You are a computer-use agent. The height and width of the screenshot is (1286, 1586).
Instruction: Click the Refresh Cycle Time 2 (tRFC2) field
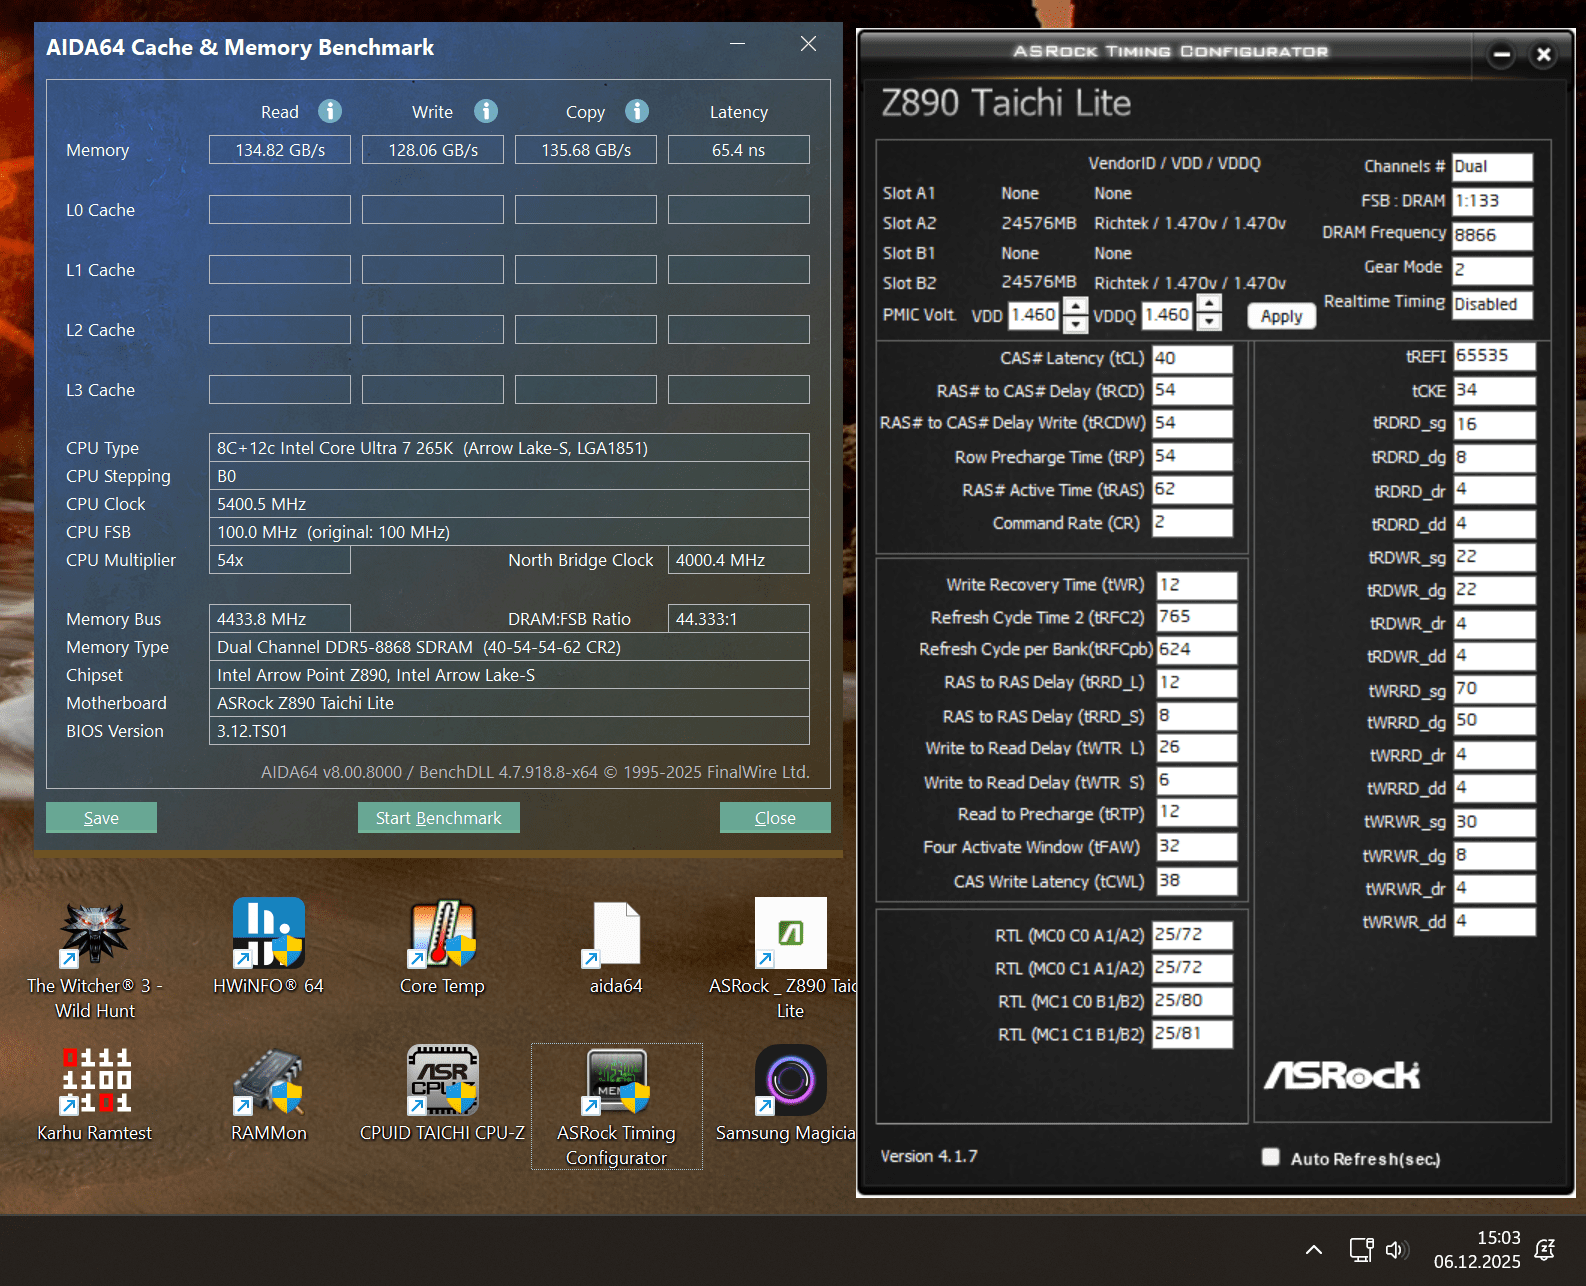pyautogui.click(x=1197, y=617)
